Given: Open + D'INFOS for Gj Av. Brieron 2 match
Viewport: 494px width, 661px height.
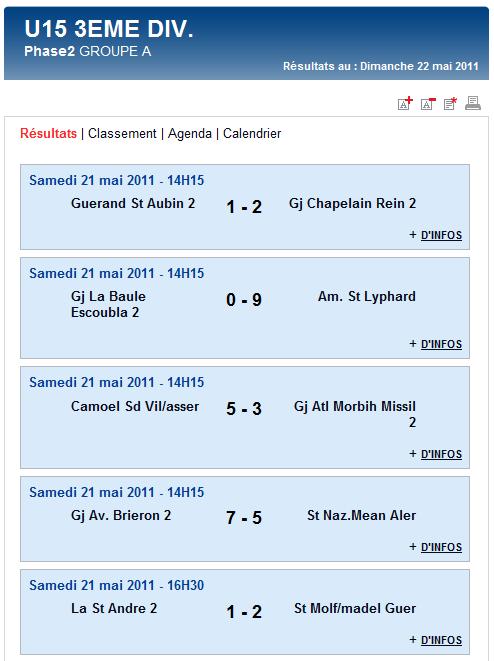Looking at the screenshot, I should pos(436,547).
